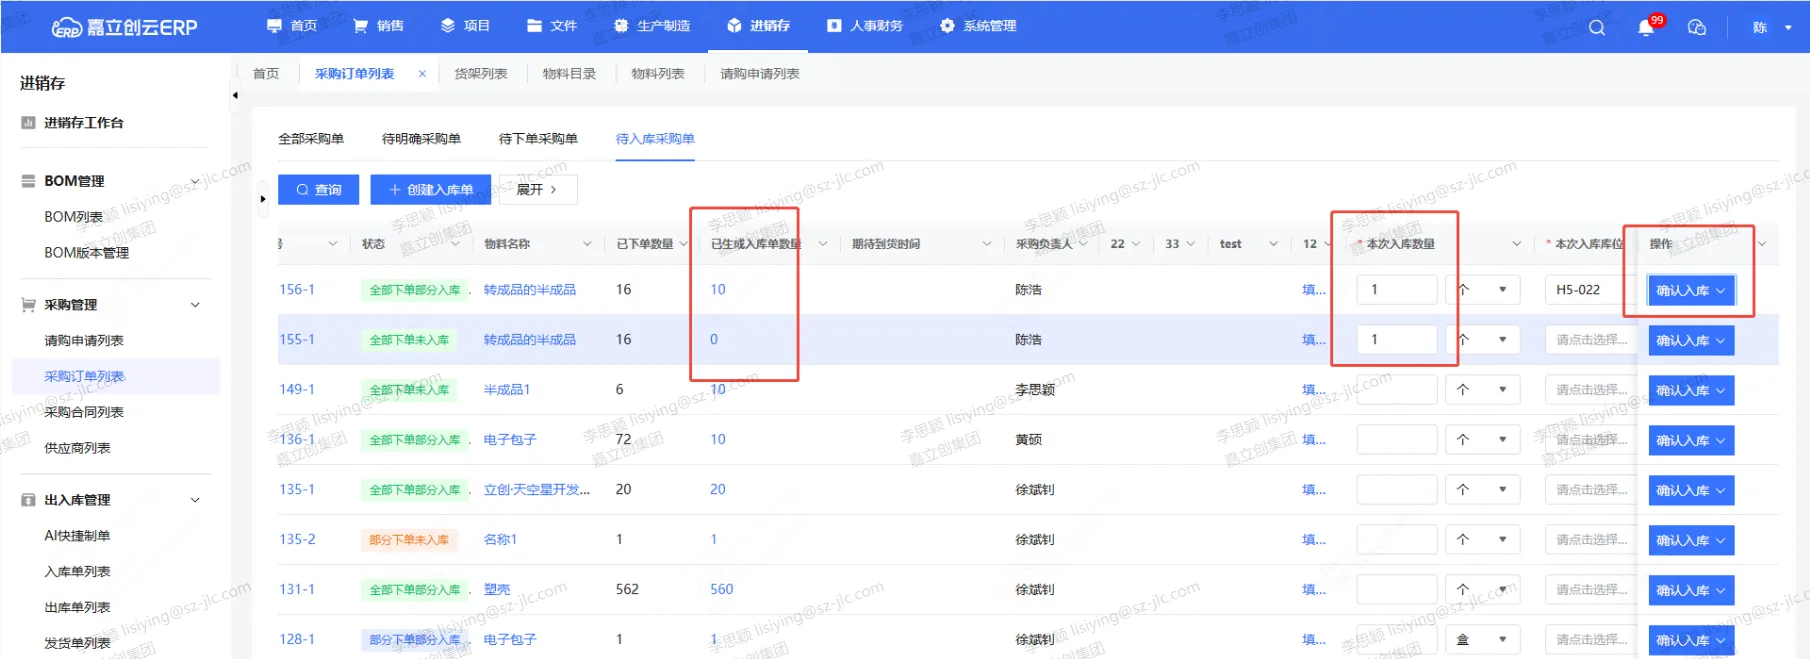Viewport: 1810px width, 659px height.
Task: Open purchase order link 149-1
Action: click(x=297, y=390)
